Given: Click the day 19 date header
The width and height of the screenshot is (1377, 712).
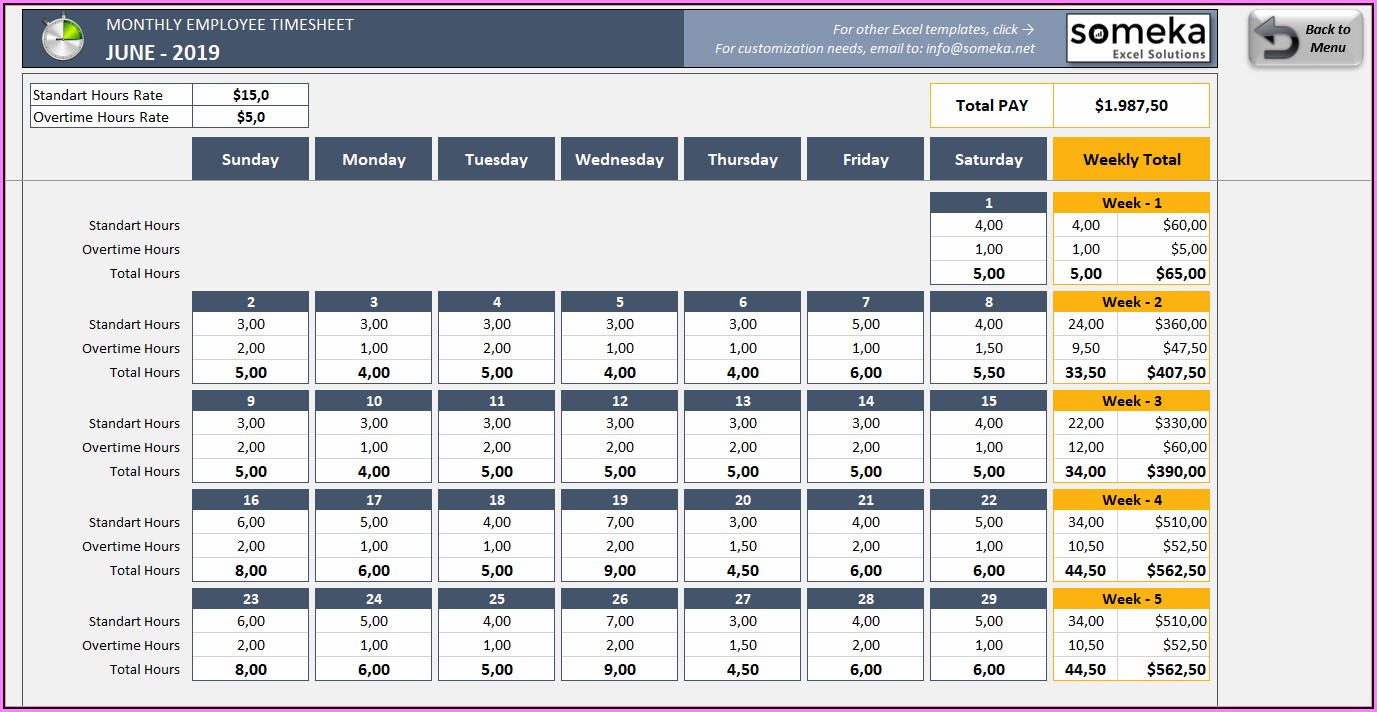Looking at the screenshot, I should [619, 500].
